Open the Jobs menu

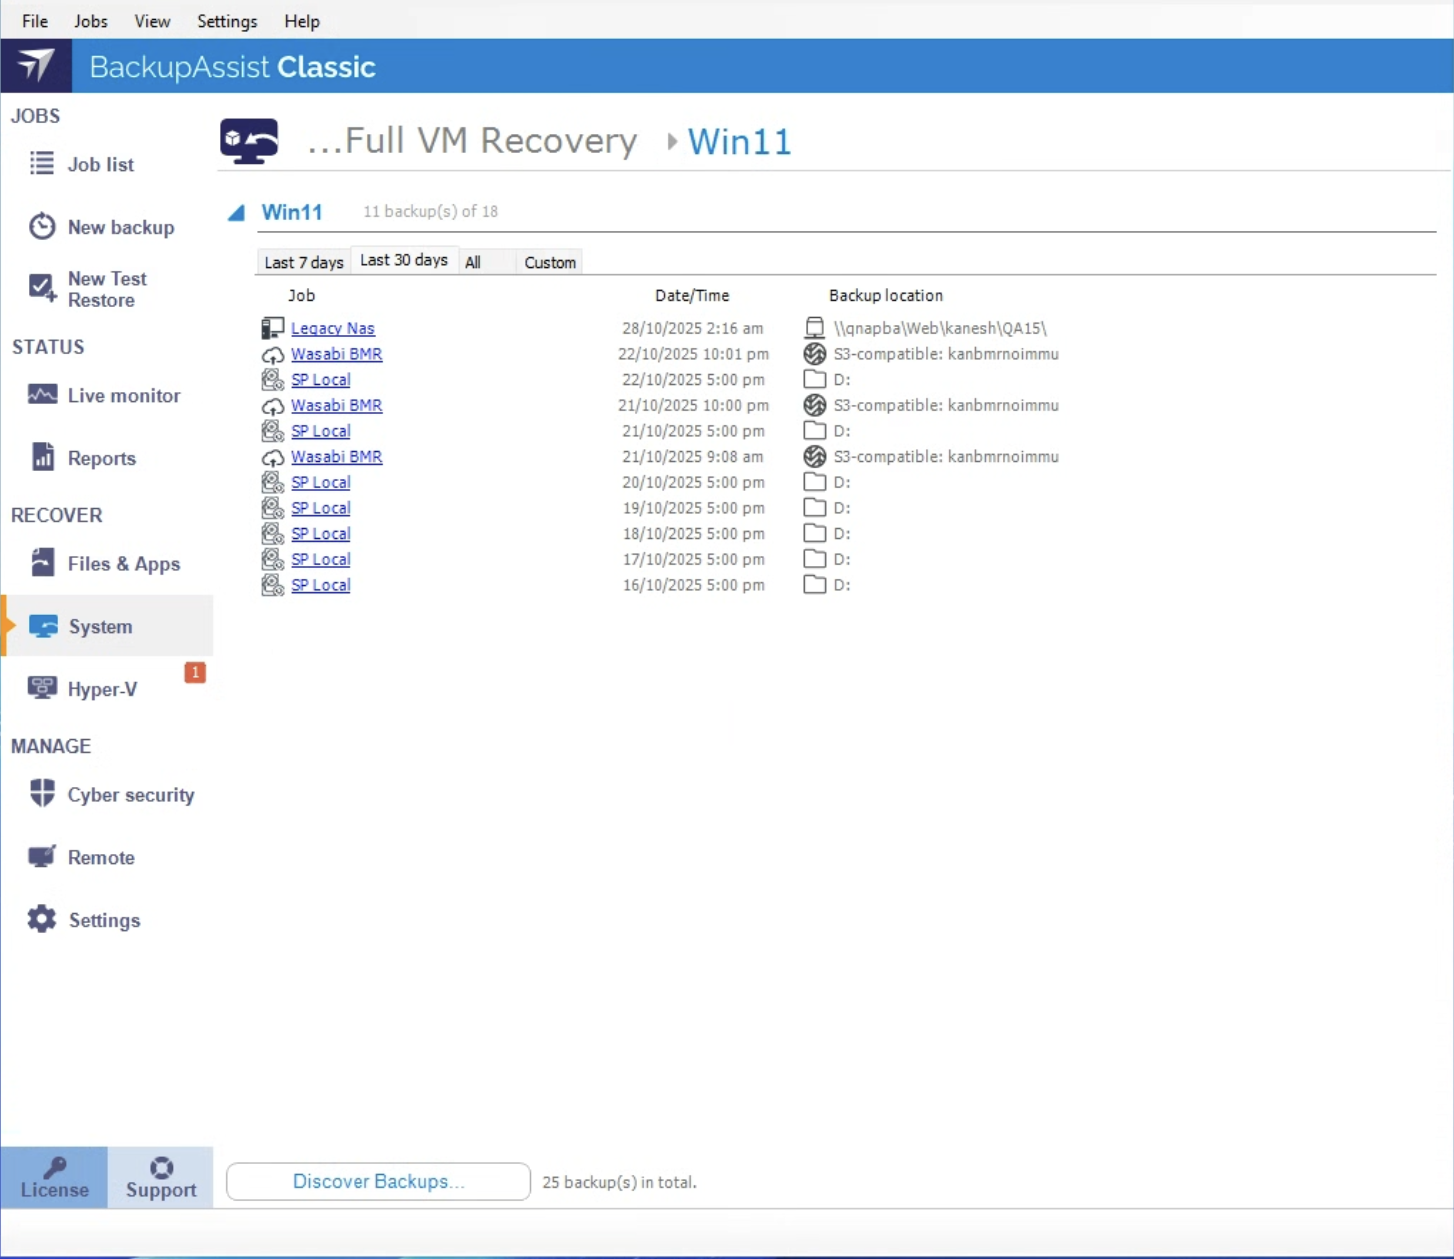point(90,21)
